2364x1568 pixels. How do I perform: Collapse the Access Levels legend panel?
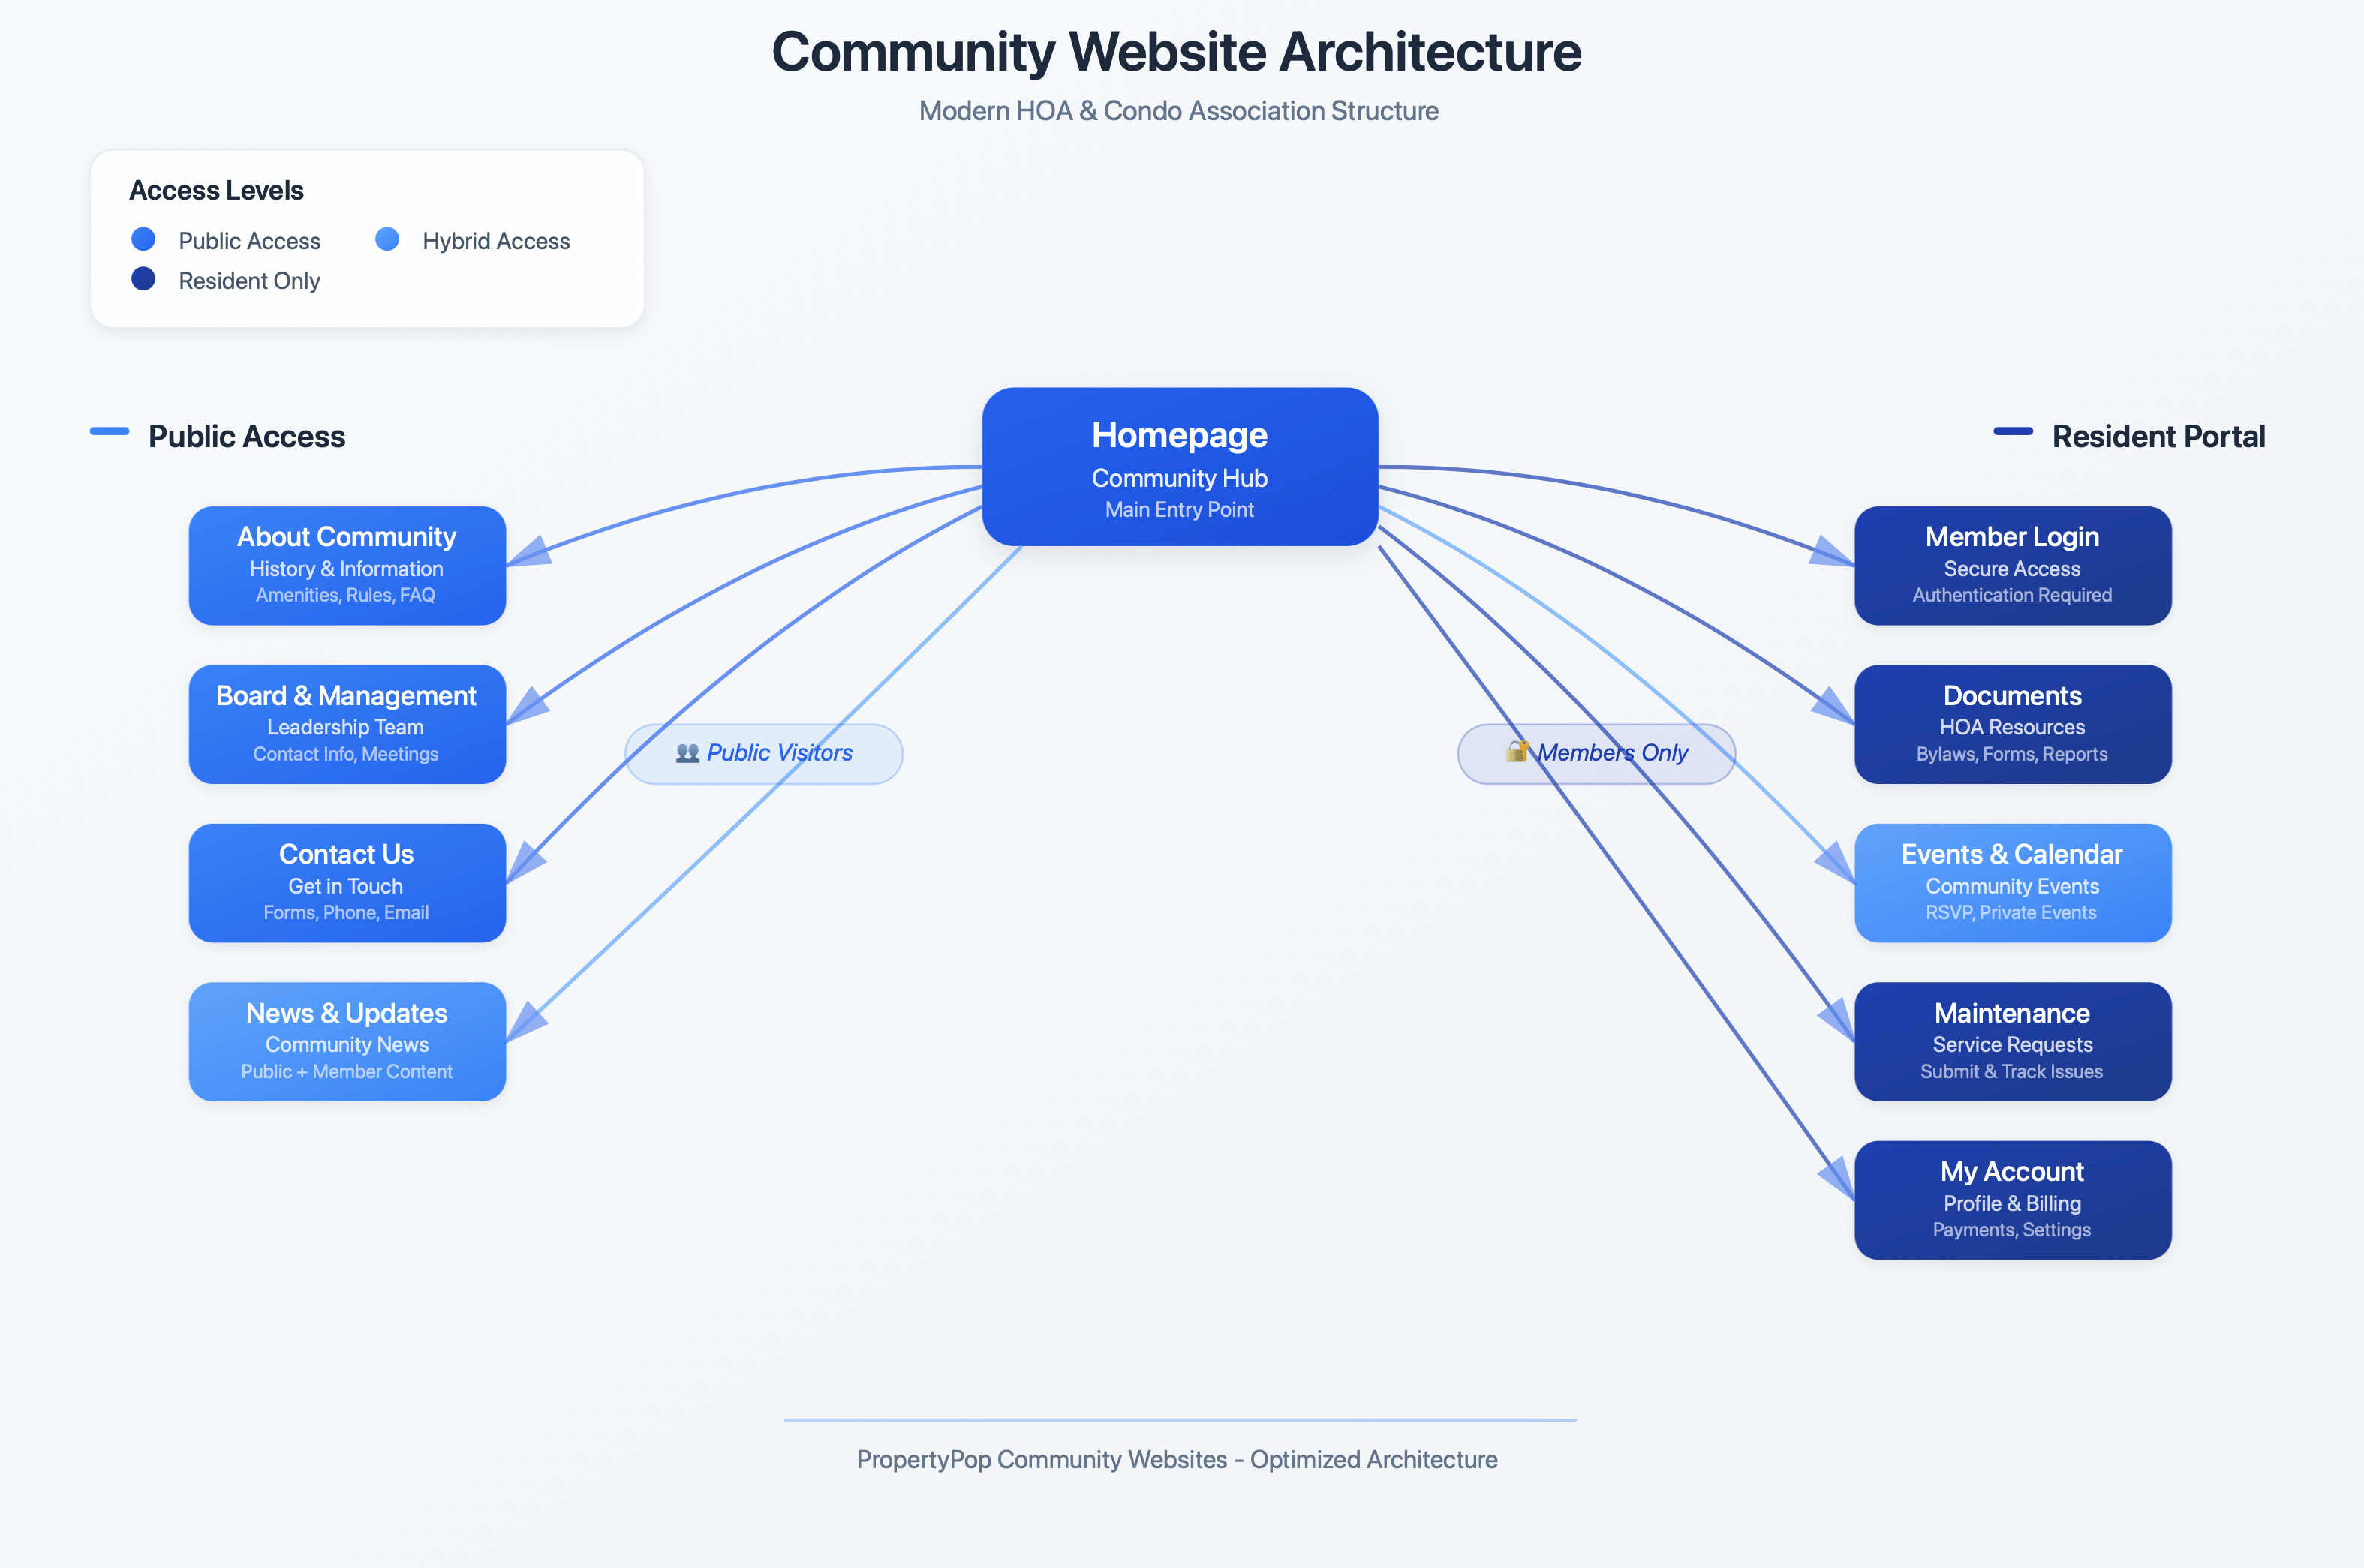(216, 190)
